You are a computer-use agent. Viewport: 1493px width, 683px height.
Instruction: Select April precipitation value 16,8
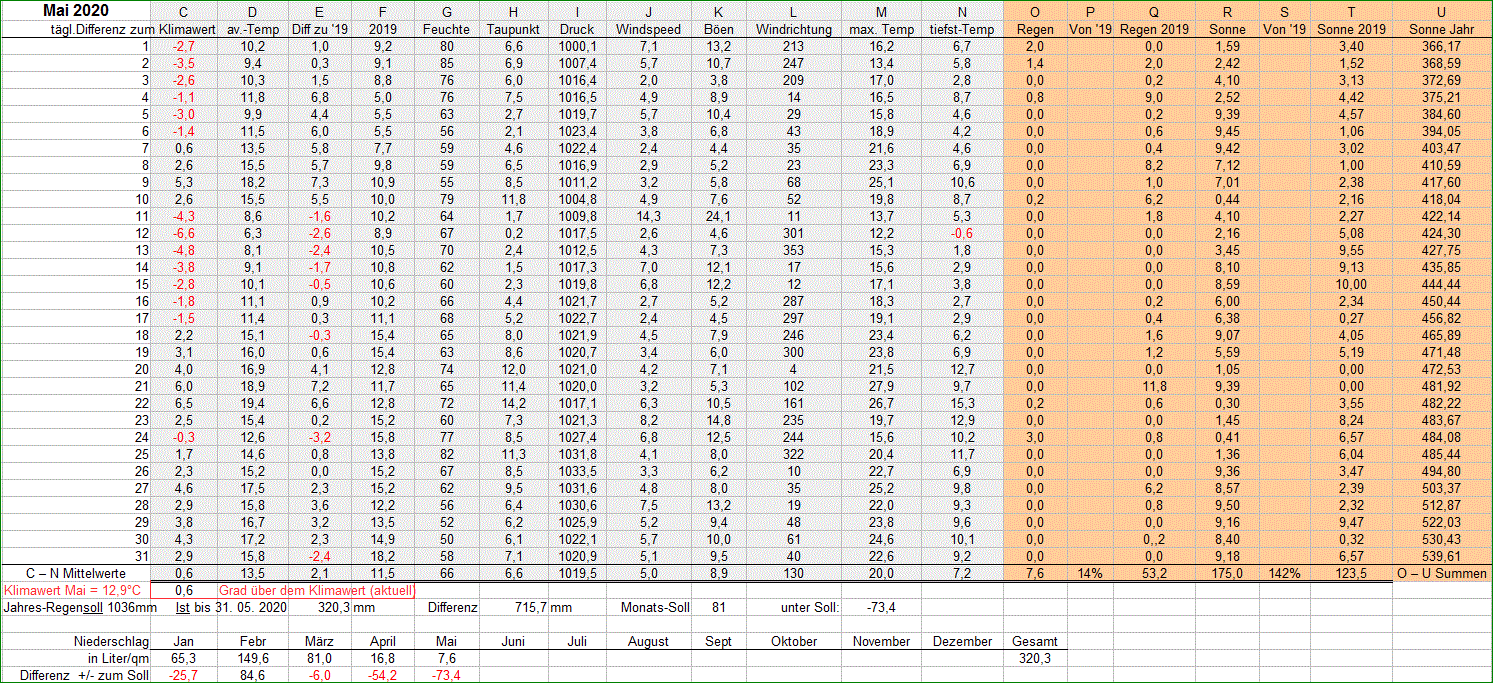point(384,658)
